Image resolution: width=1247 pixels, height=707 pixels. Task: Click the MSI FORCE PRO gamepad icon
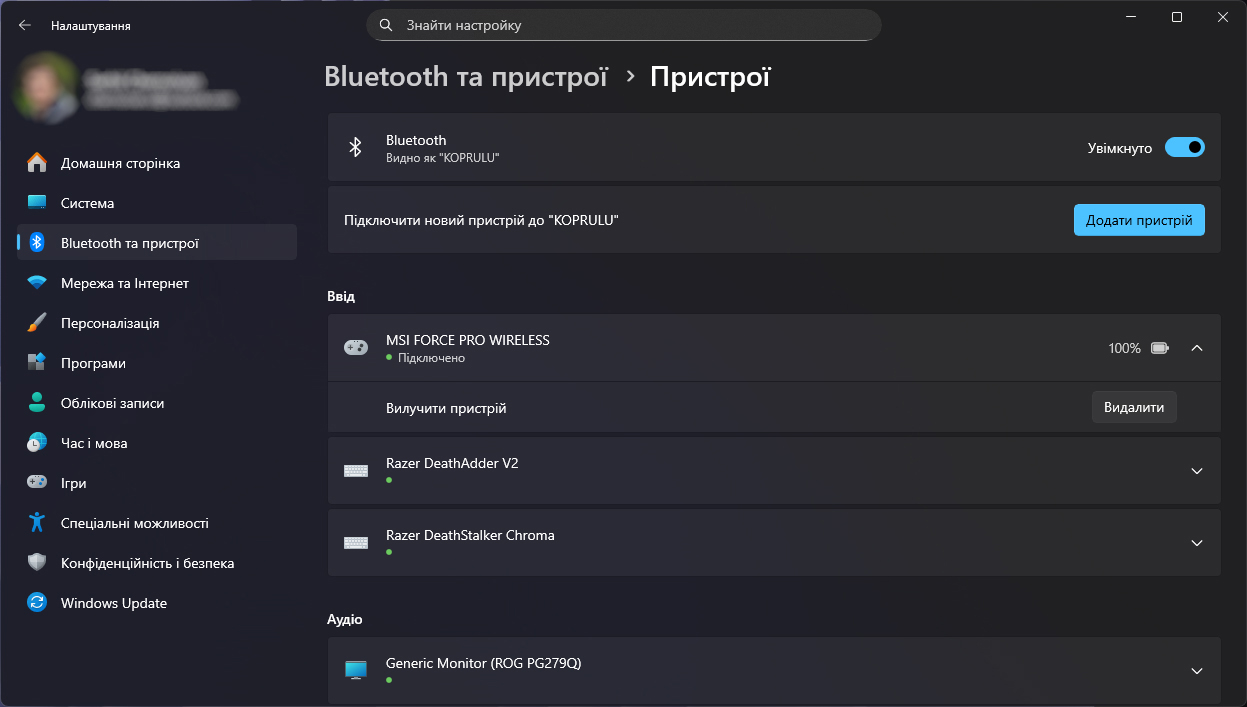click(x=355, y=348)
